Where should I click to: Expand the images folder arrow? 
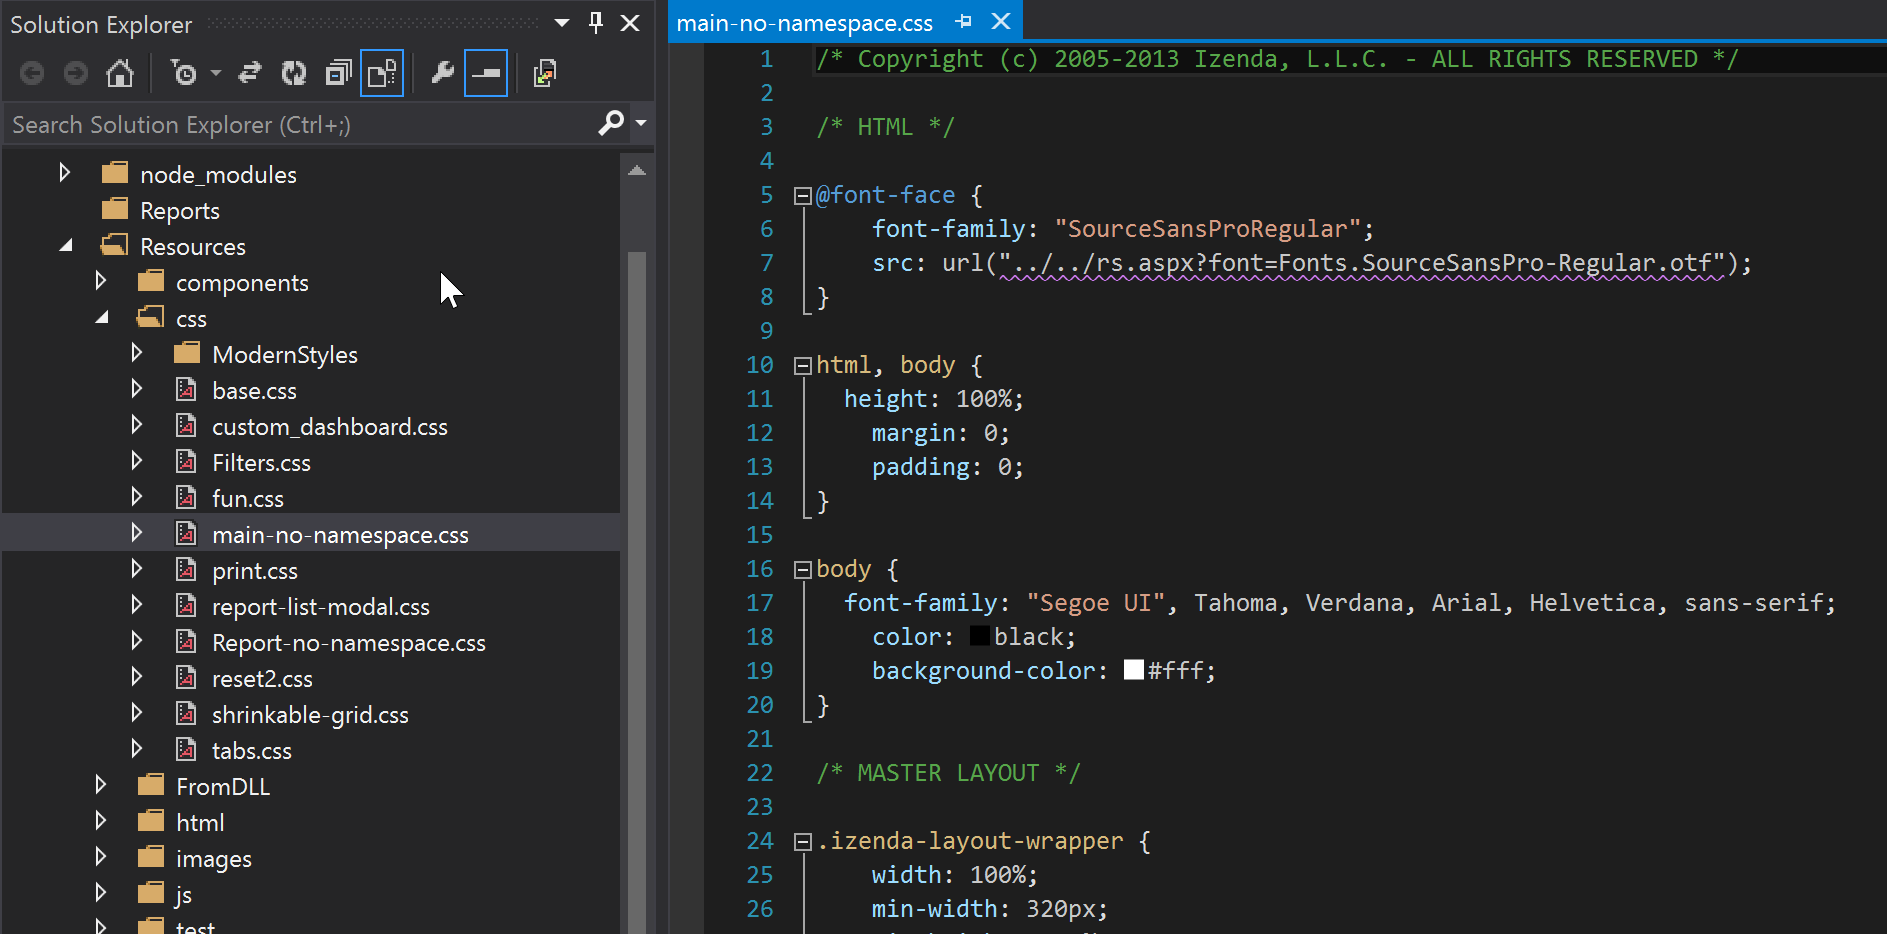point(101,857)
